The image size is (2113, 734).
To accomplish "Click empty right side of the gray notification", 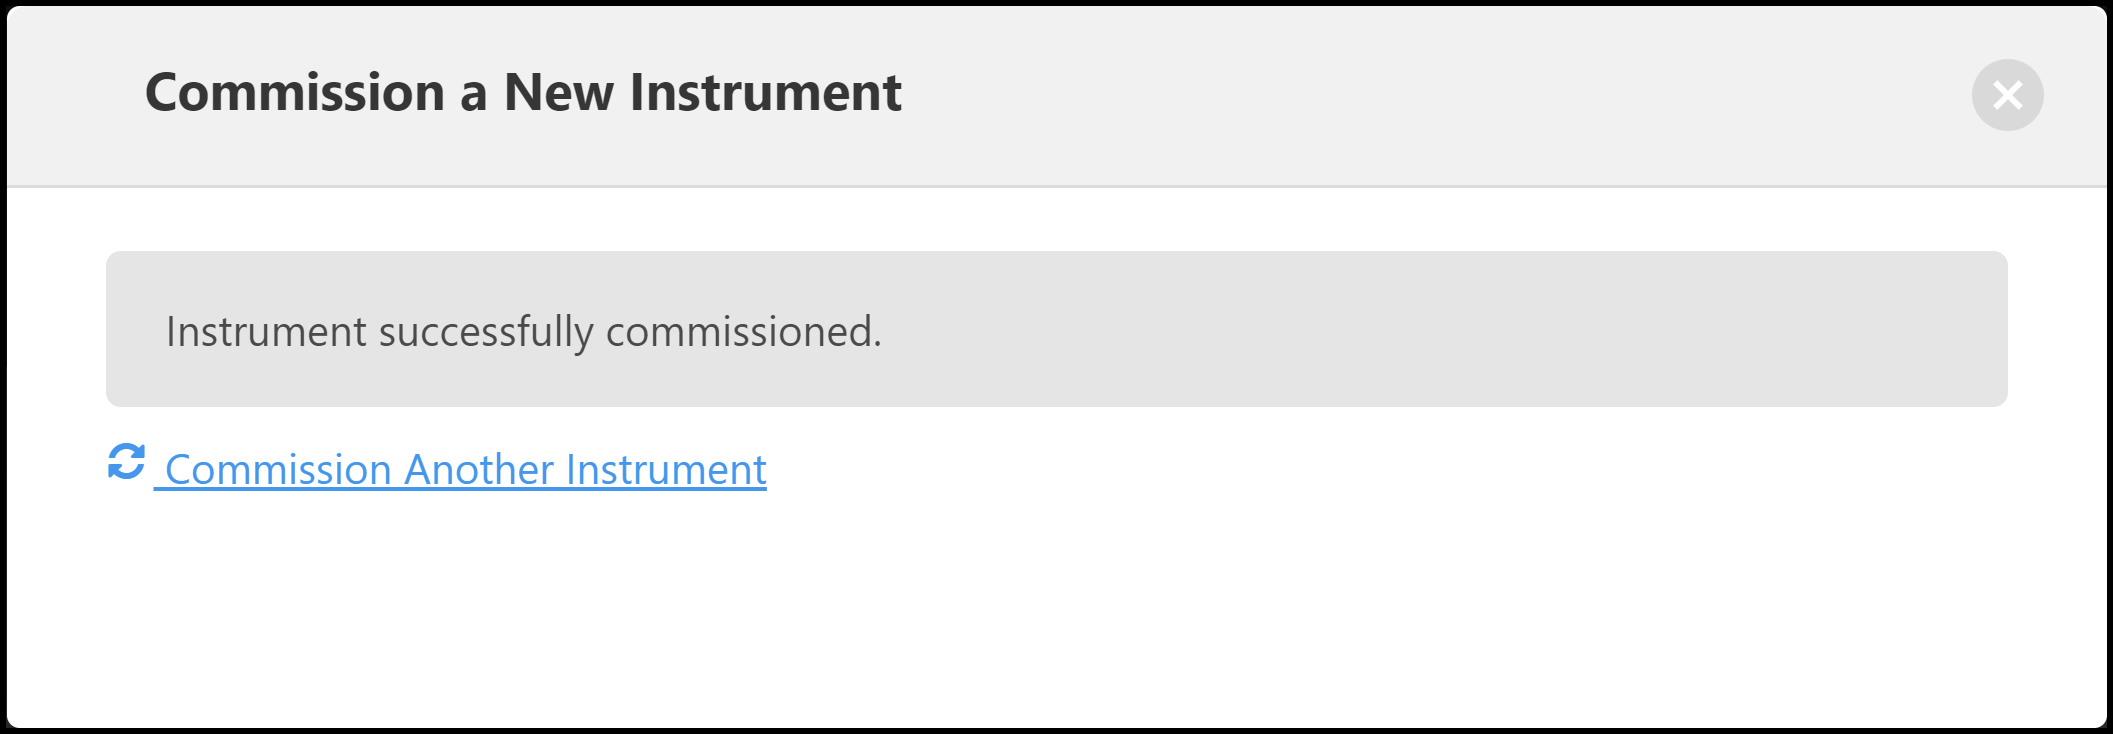I will (x=1600, y=330).
